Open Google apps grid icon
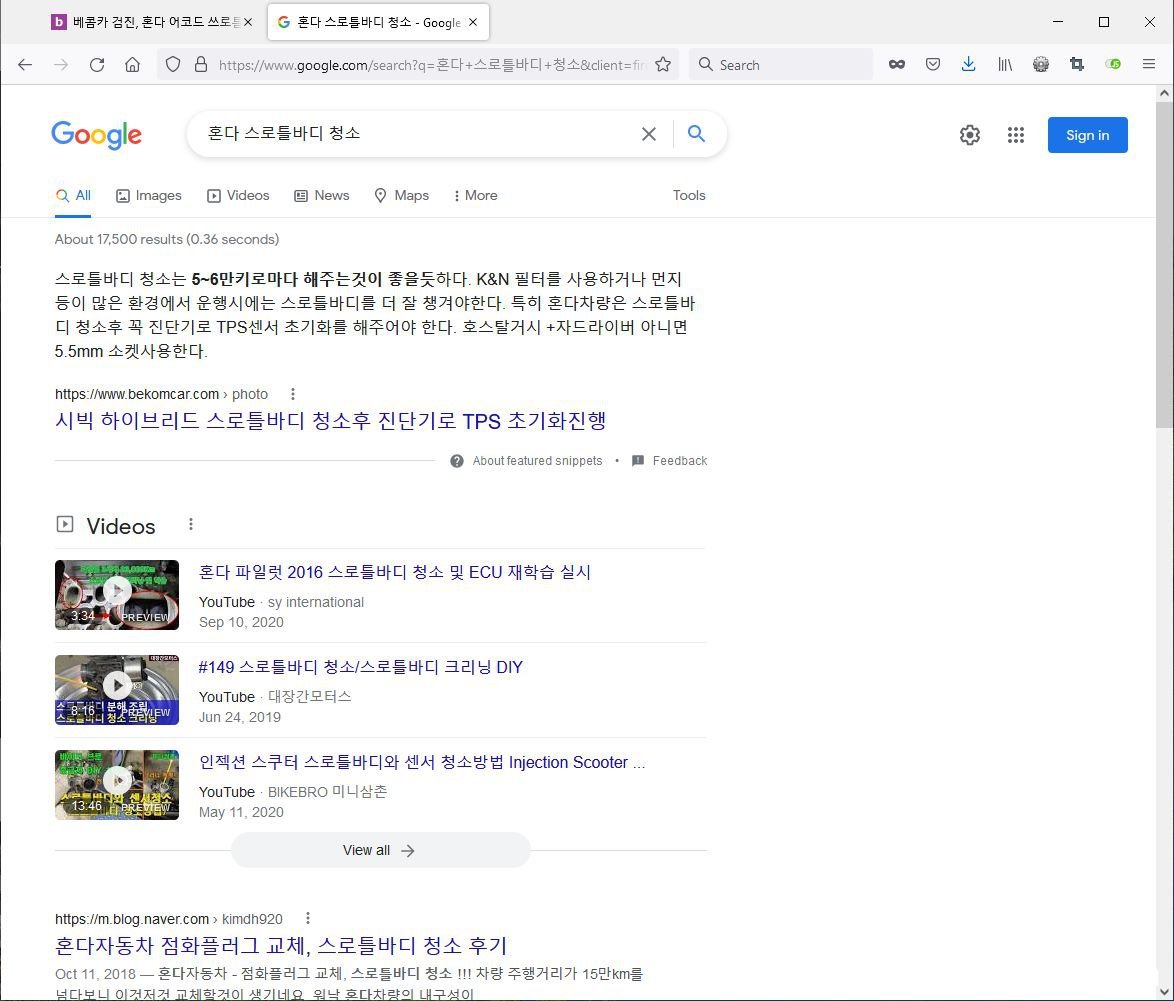 (1016, 135)
